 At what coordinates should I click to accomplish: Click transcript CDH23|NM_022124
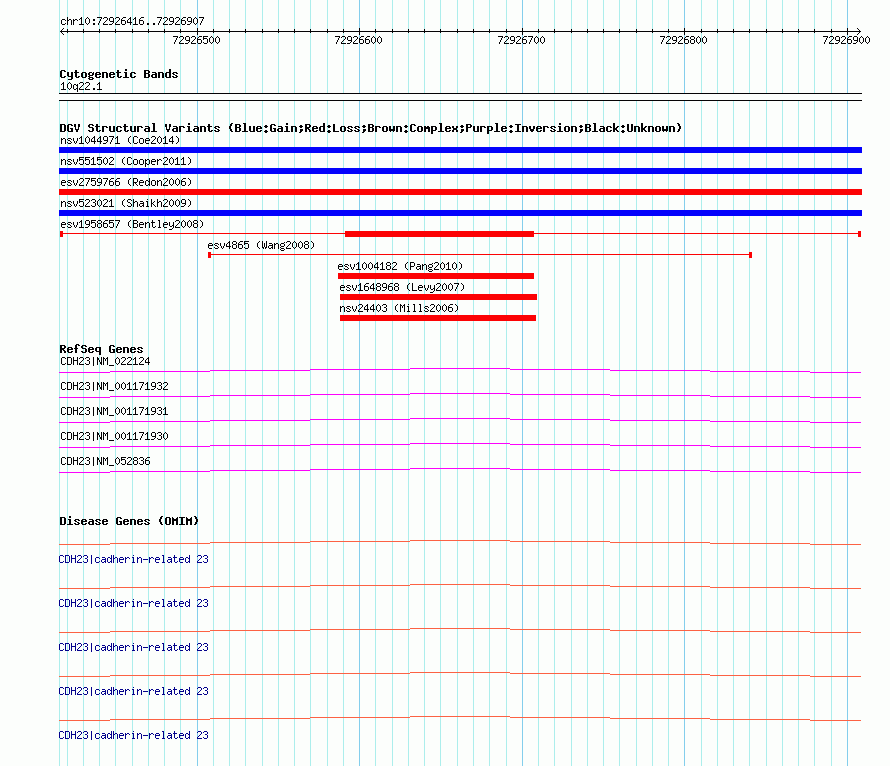105,361
